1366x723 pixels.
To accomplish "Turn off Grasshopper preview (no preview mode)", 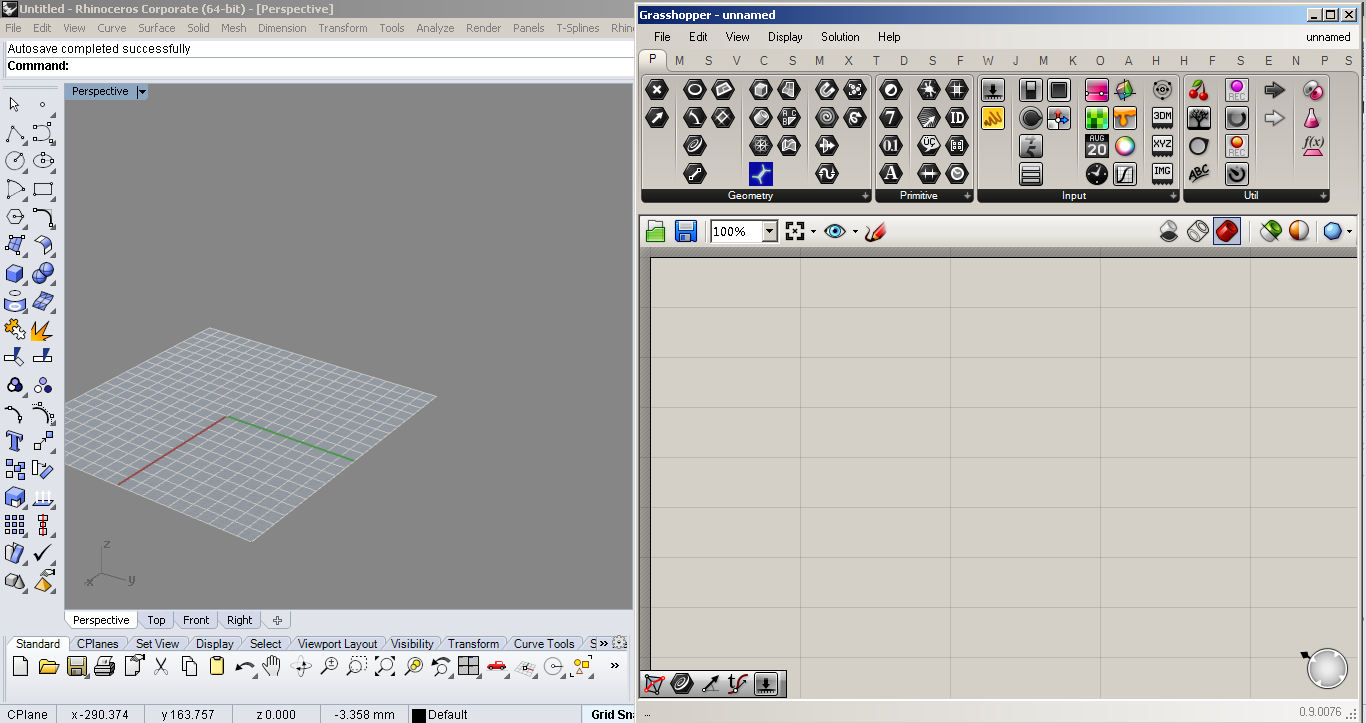I will point(1168,231).
